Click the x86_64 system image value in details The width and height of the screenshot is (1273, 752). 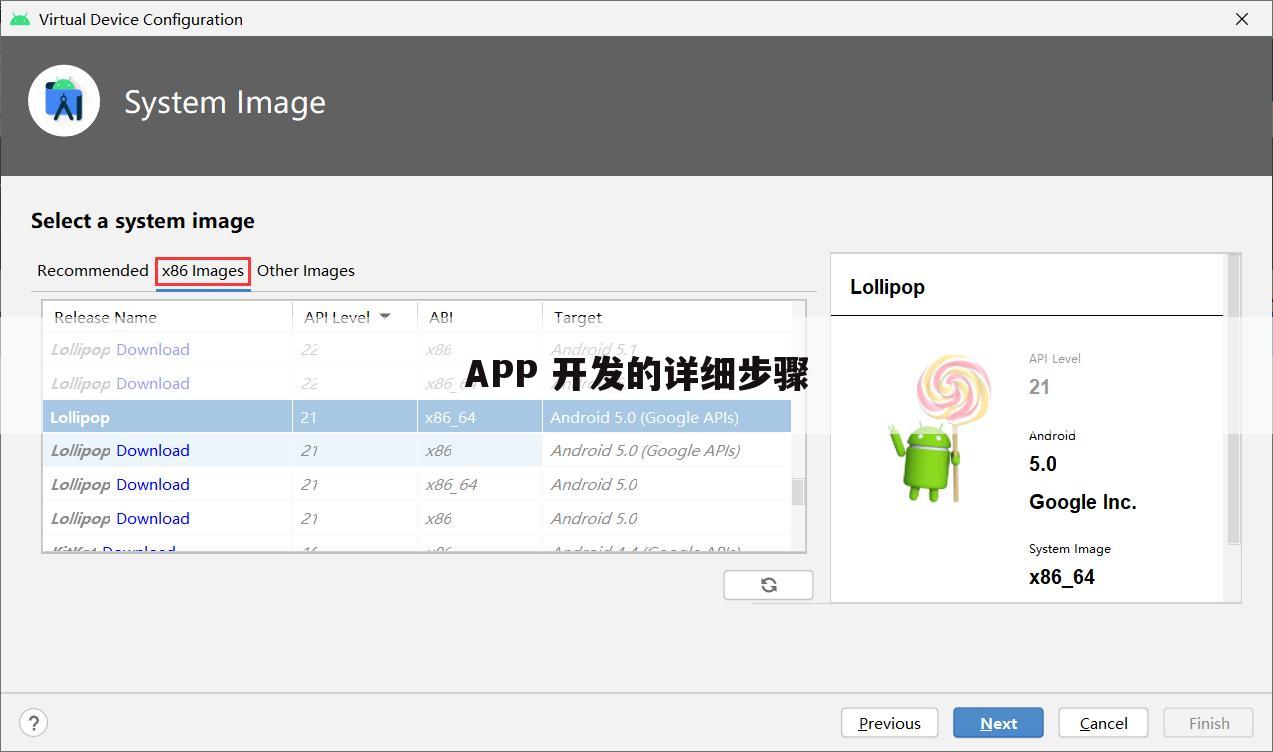click(x=1062, y=577)
